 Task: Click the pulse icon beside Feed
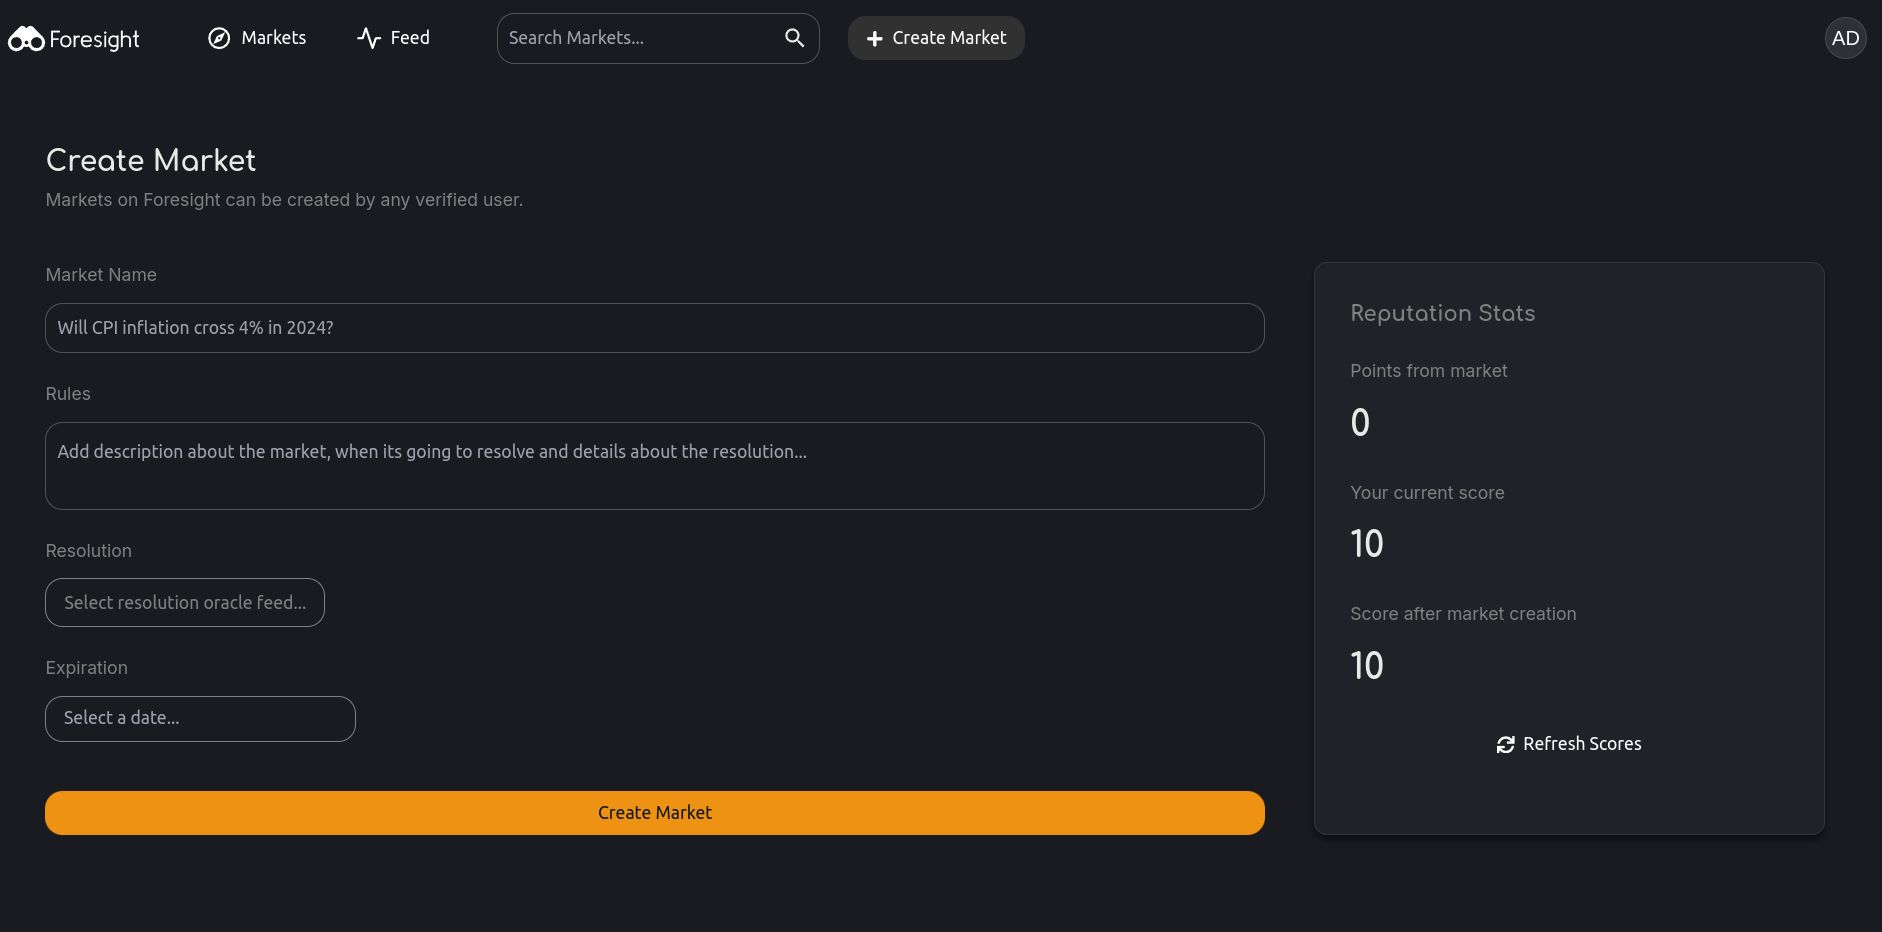tap(369, 38)
